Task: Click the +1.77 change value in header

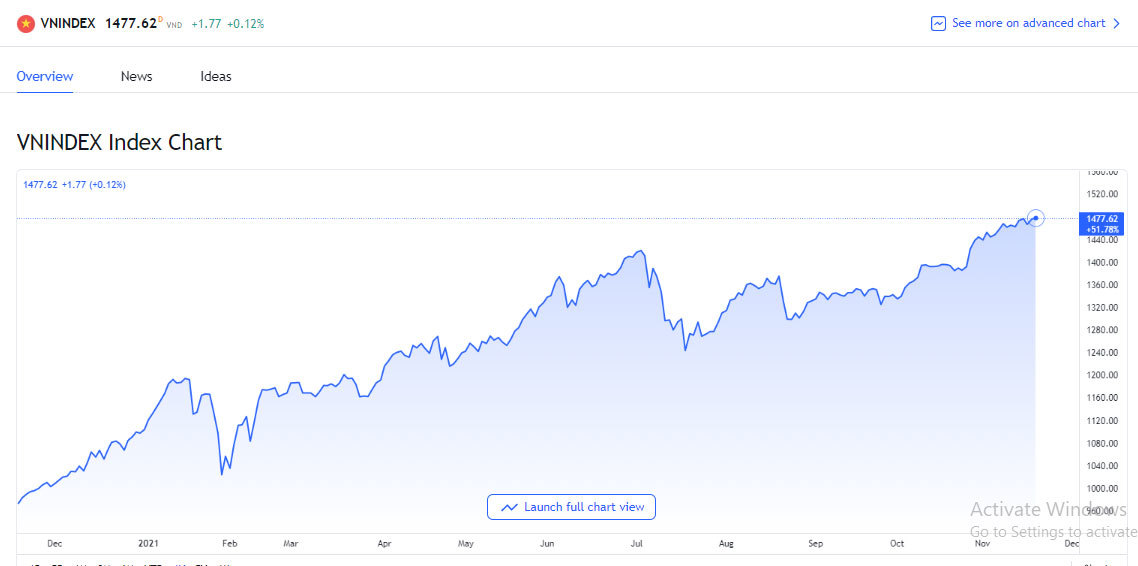Action: [204, 23]
